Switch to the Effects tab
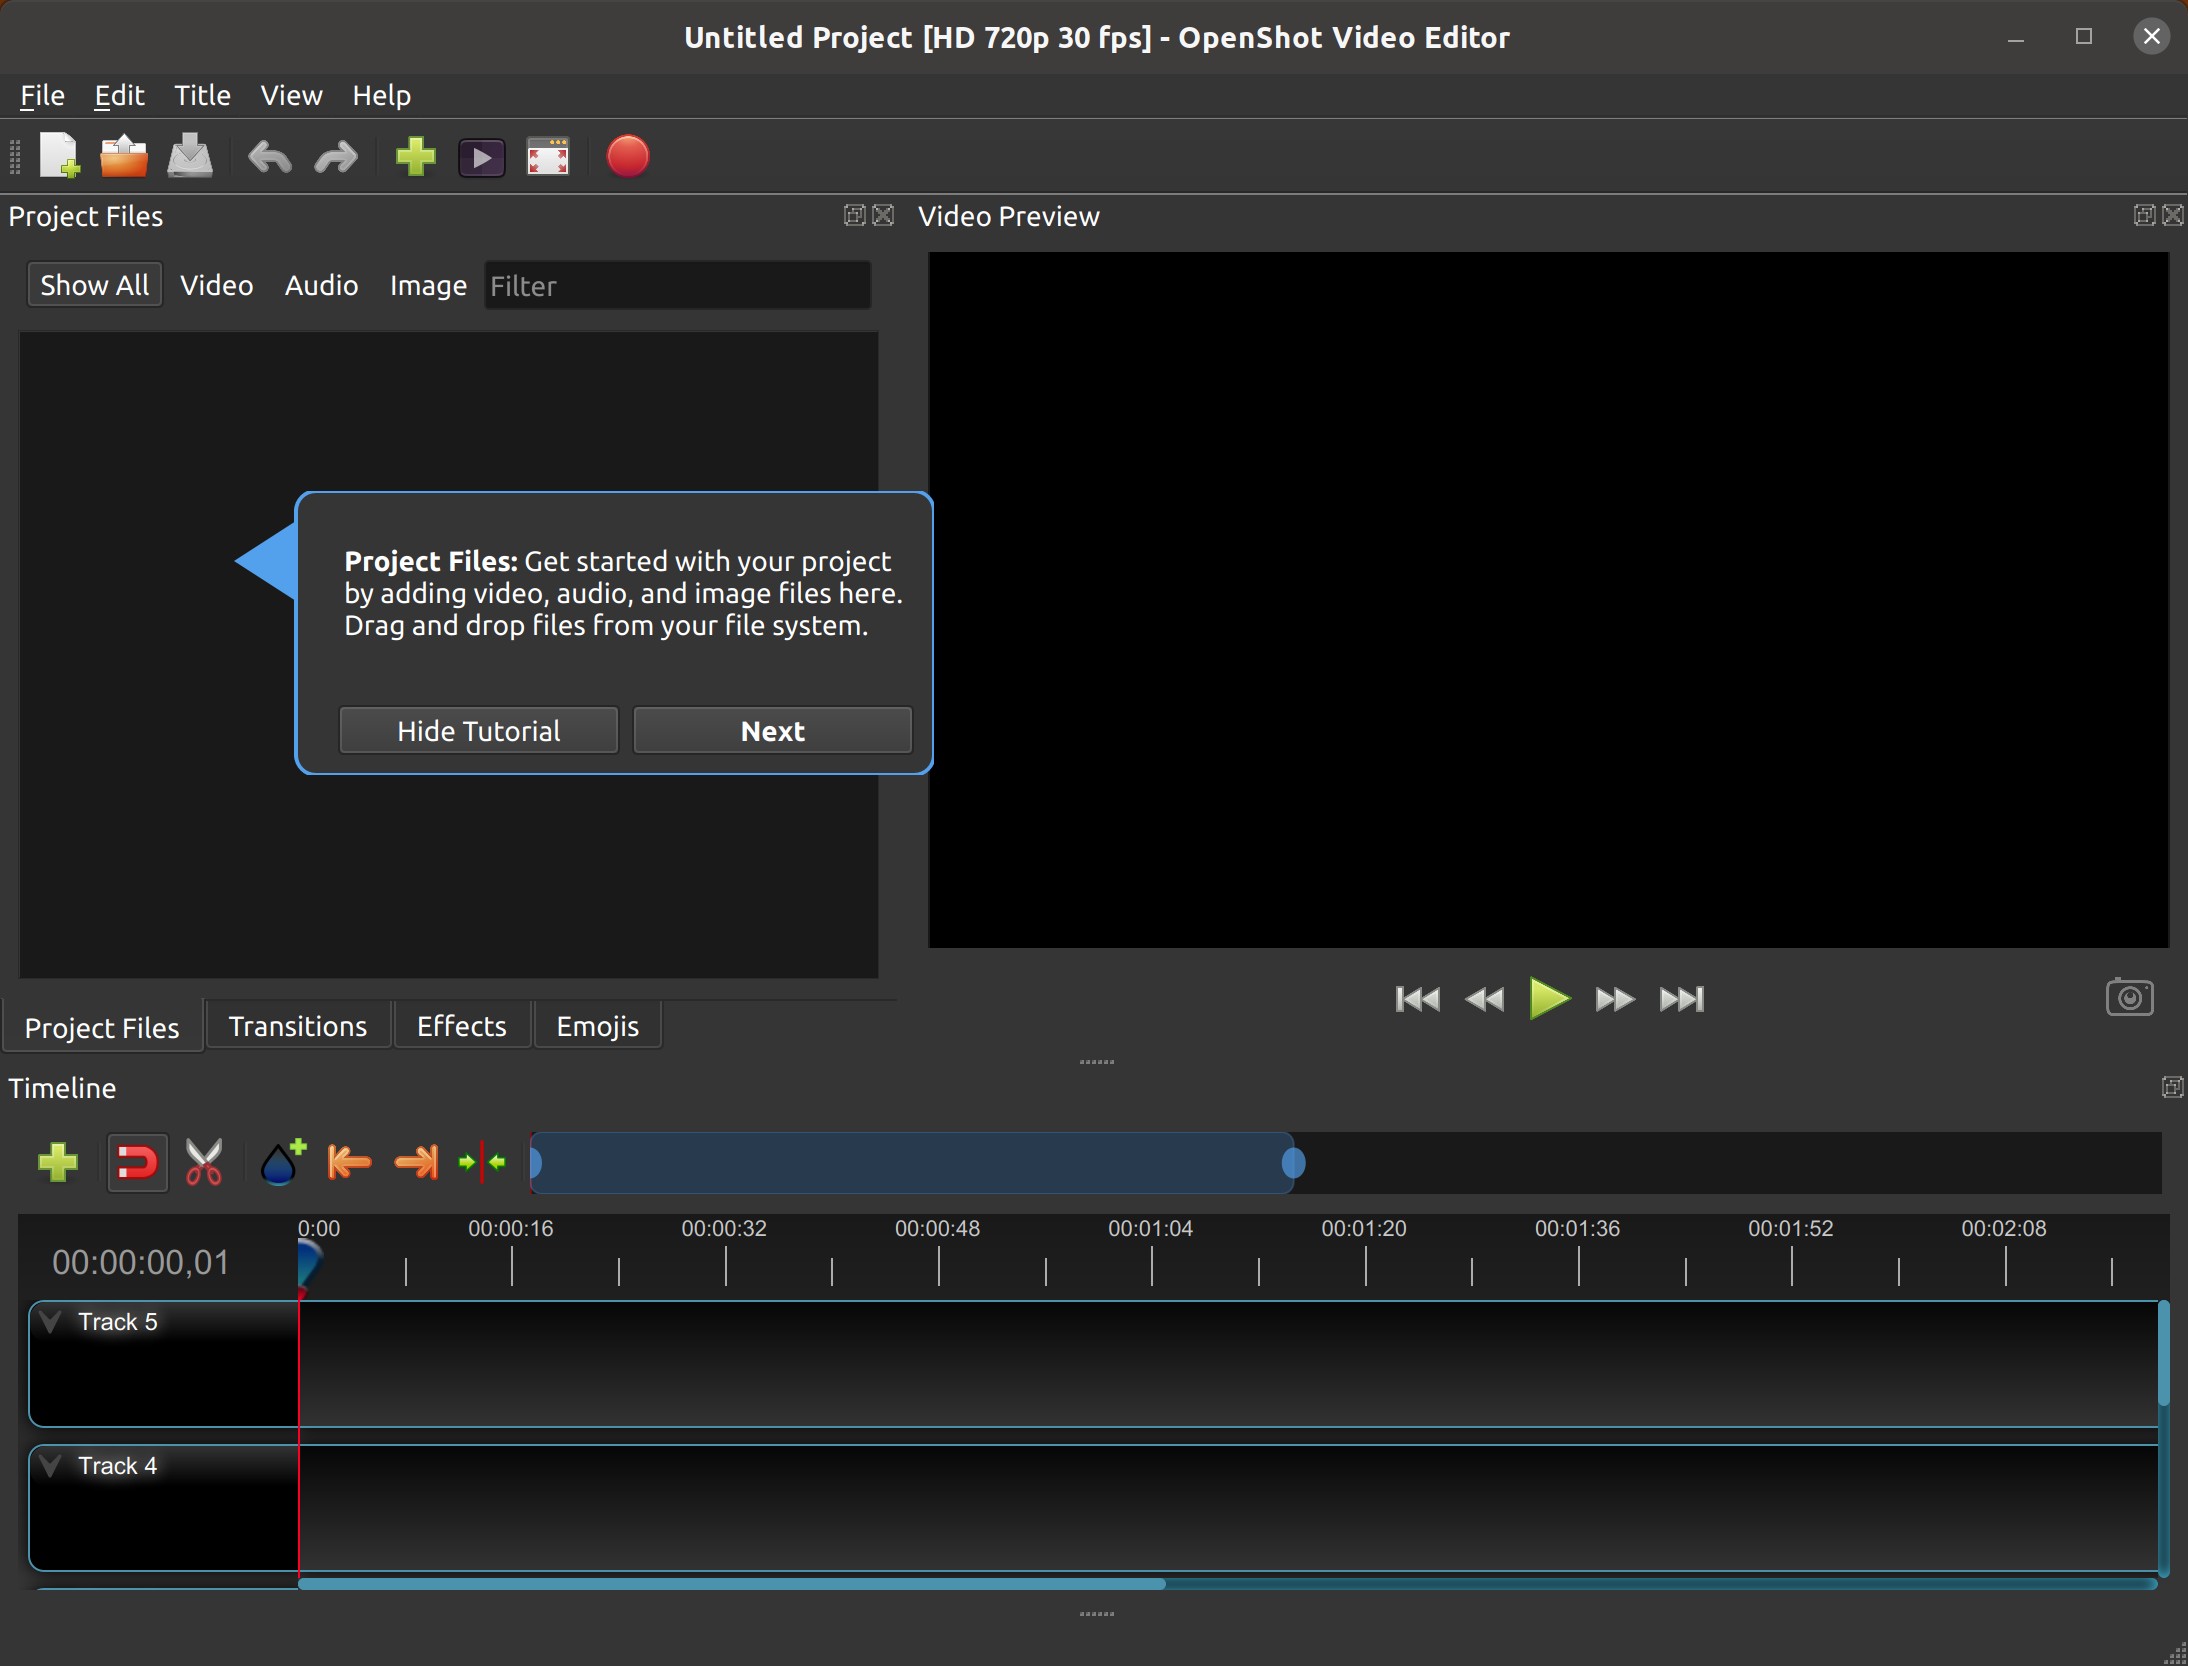The image size is (2188, 1666). [x=460, y=1026]
